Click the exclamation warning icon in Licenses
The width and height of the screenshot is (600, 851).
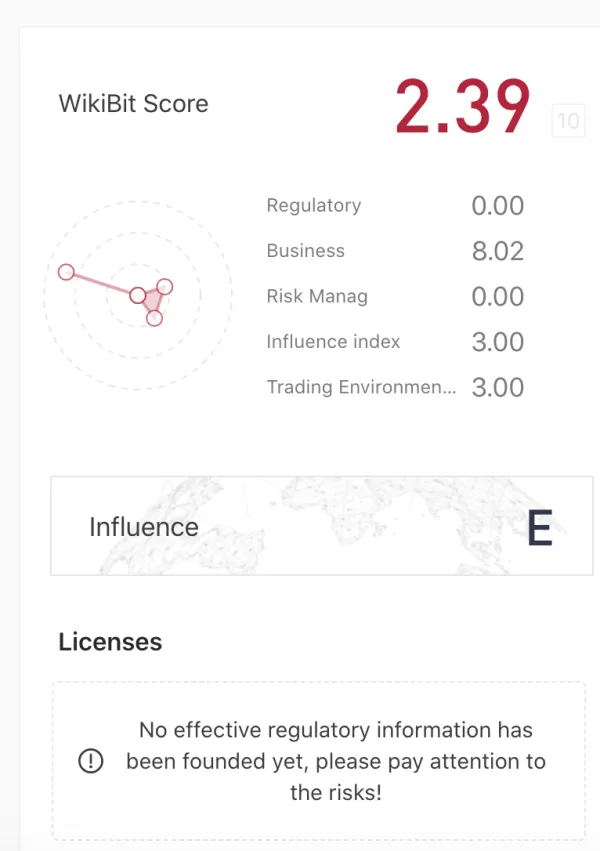click(90, 761)
